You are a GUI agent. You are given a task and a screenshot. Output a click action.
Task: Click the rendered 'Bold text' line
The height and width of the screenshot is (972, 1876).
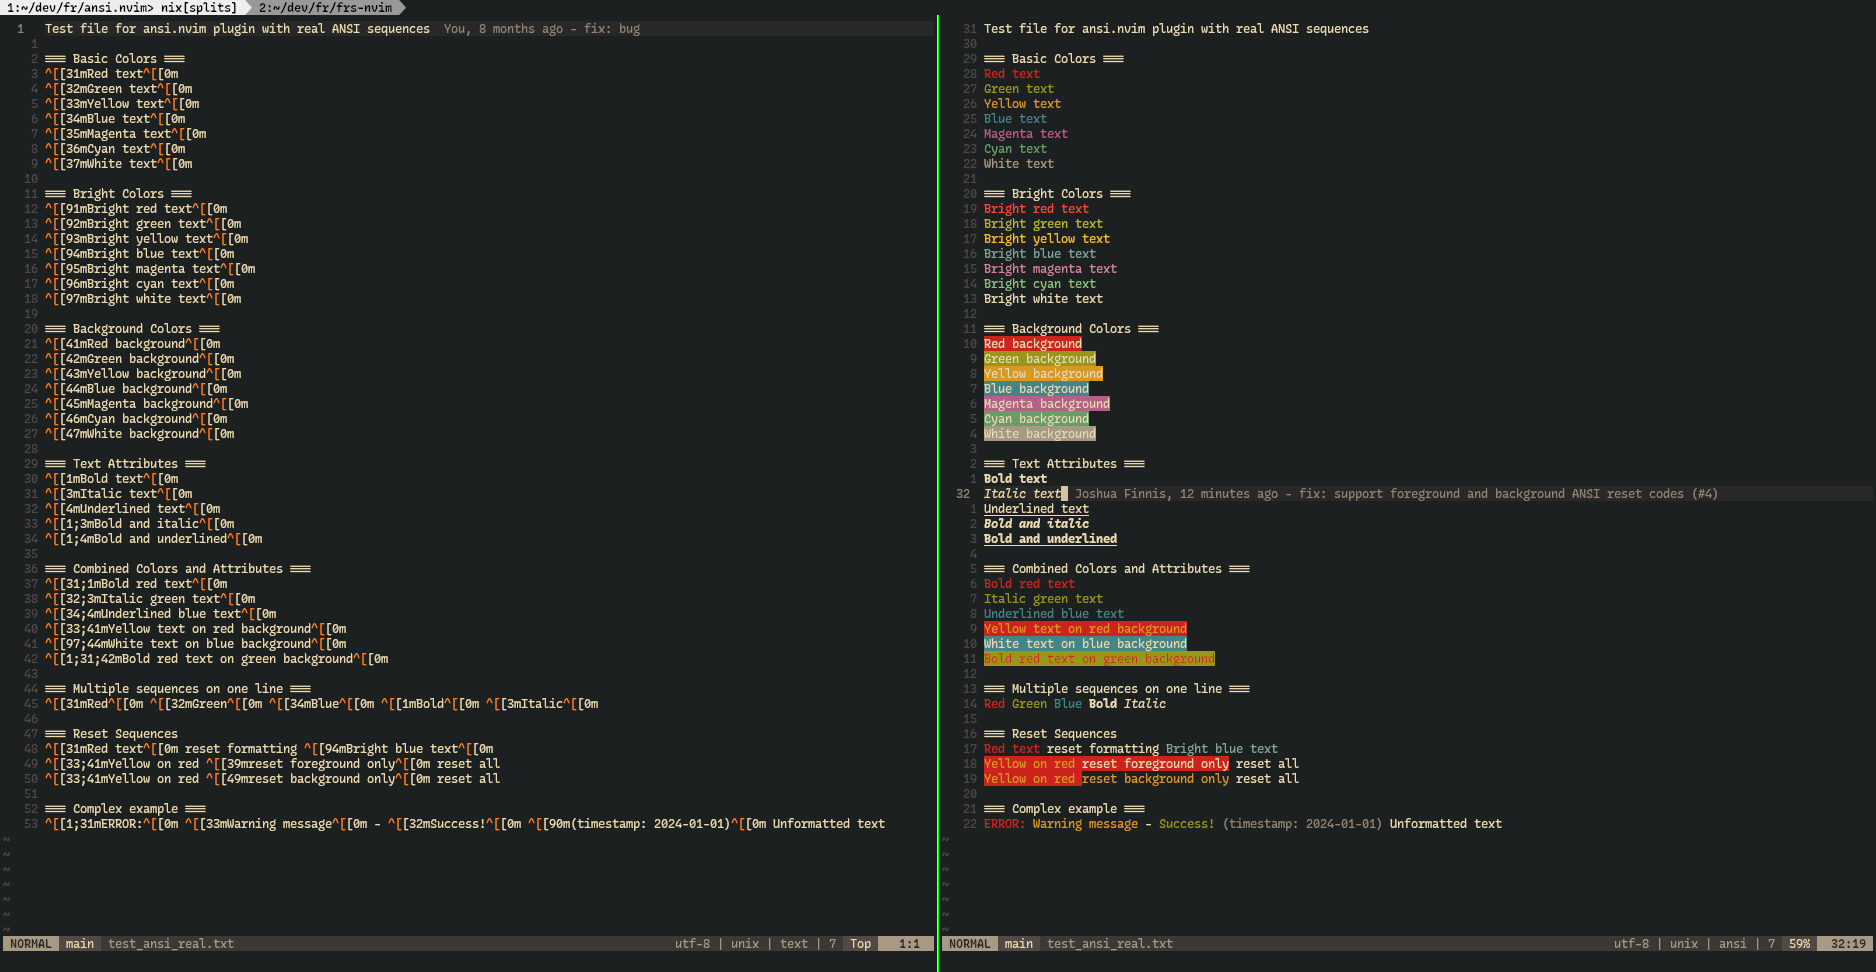pyautogui.click(x=1015, y=479)
